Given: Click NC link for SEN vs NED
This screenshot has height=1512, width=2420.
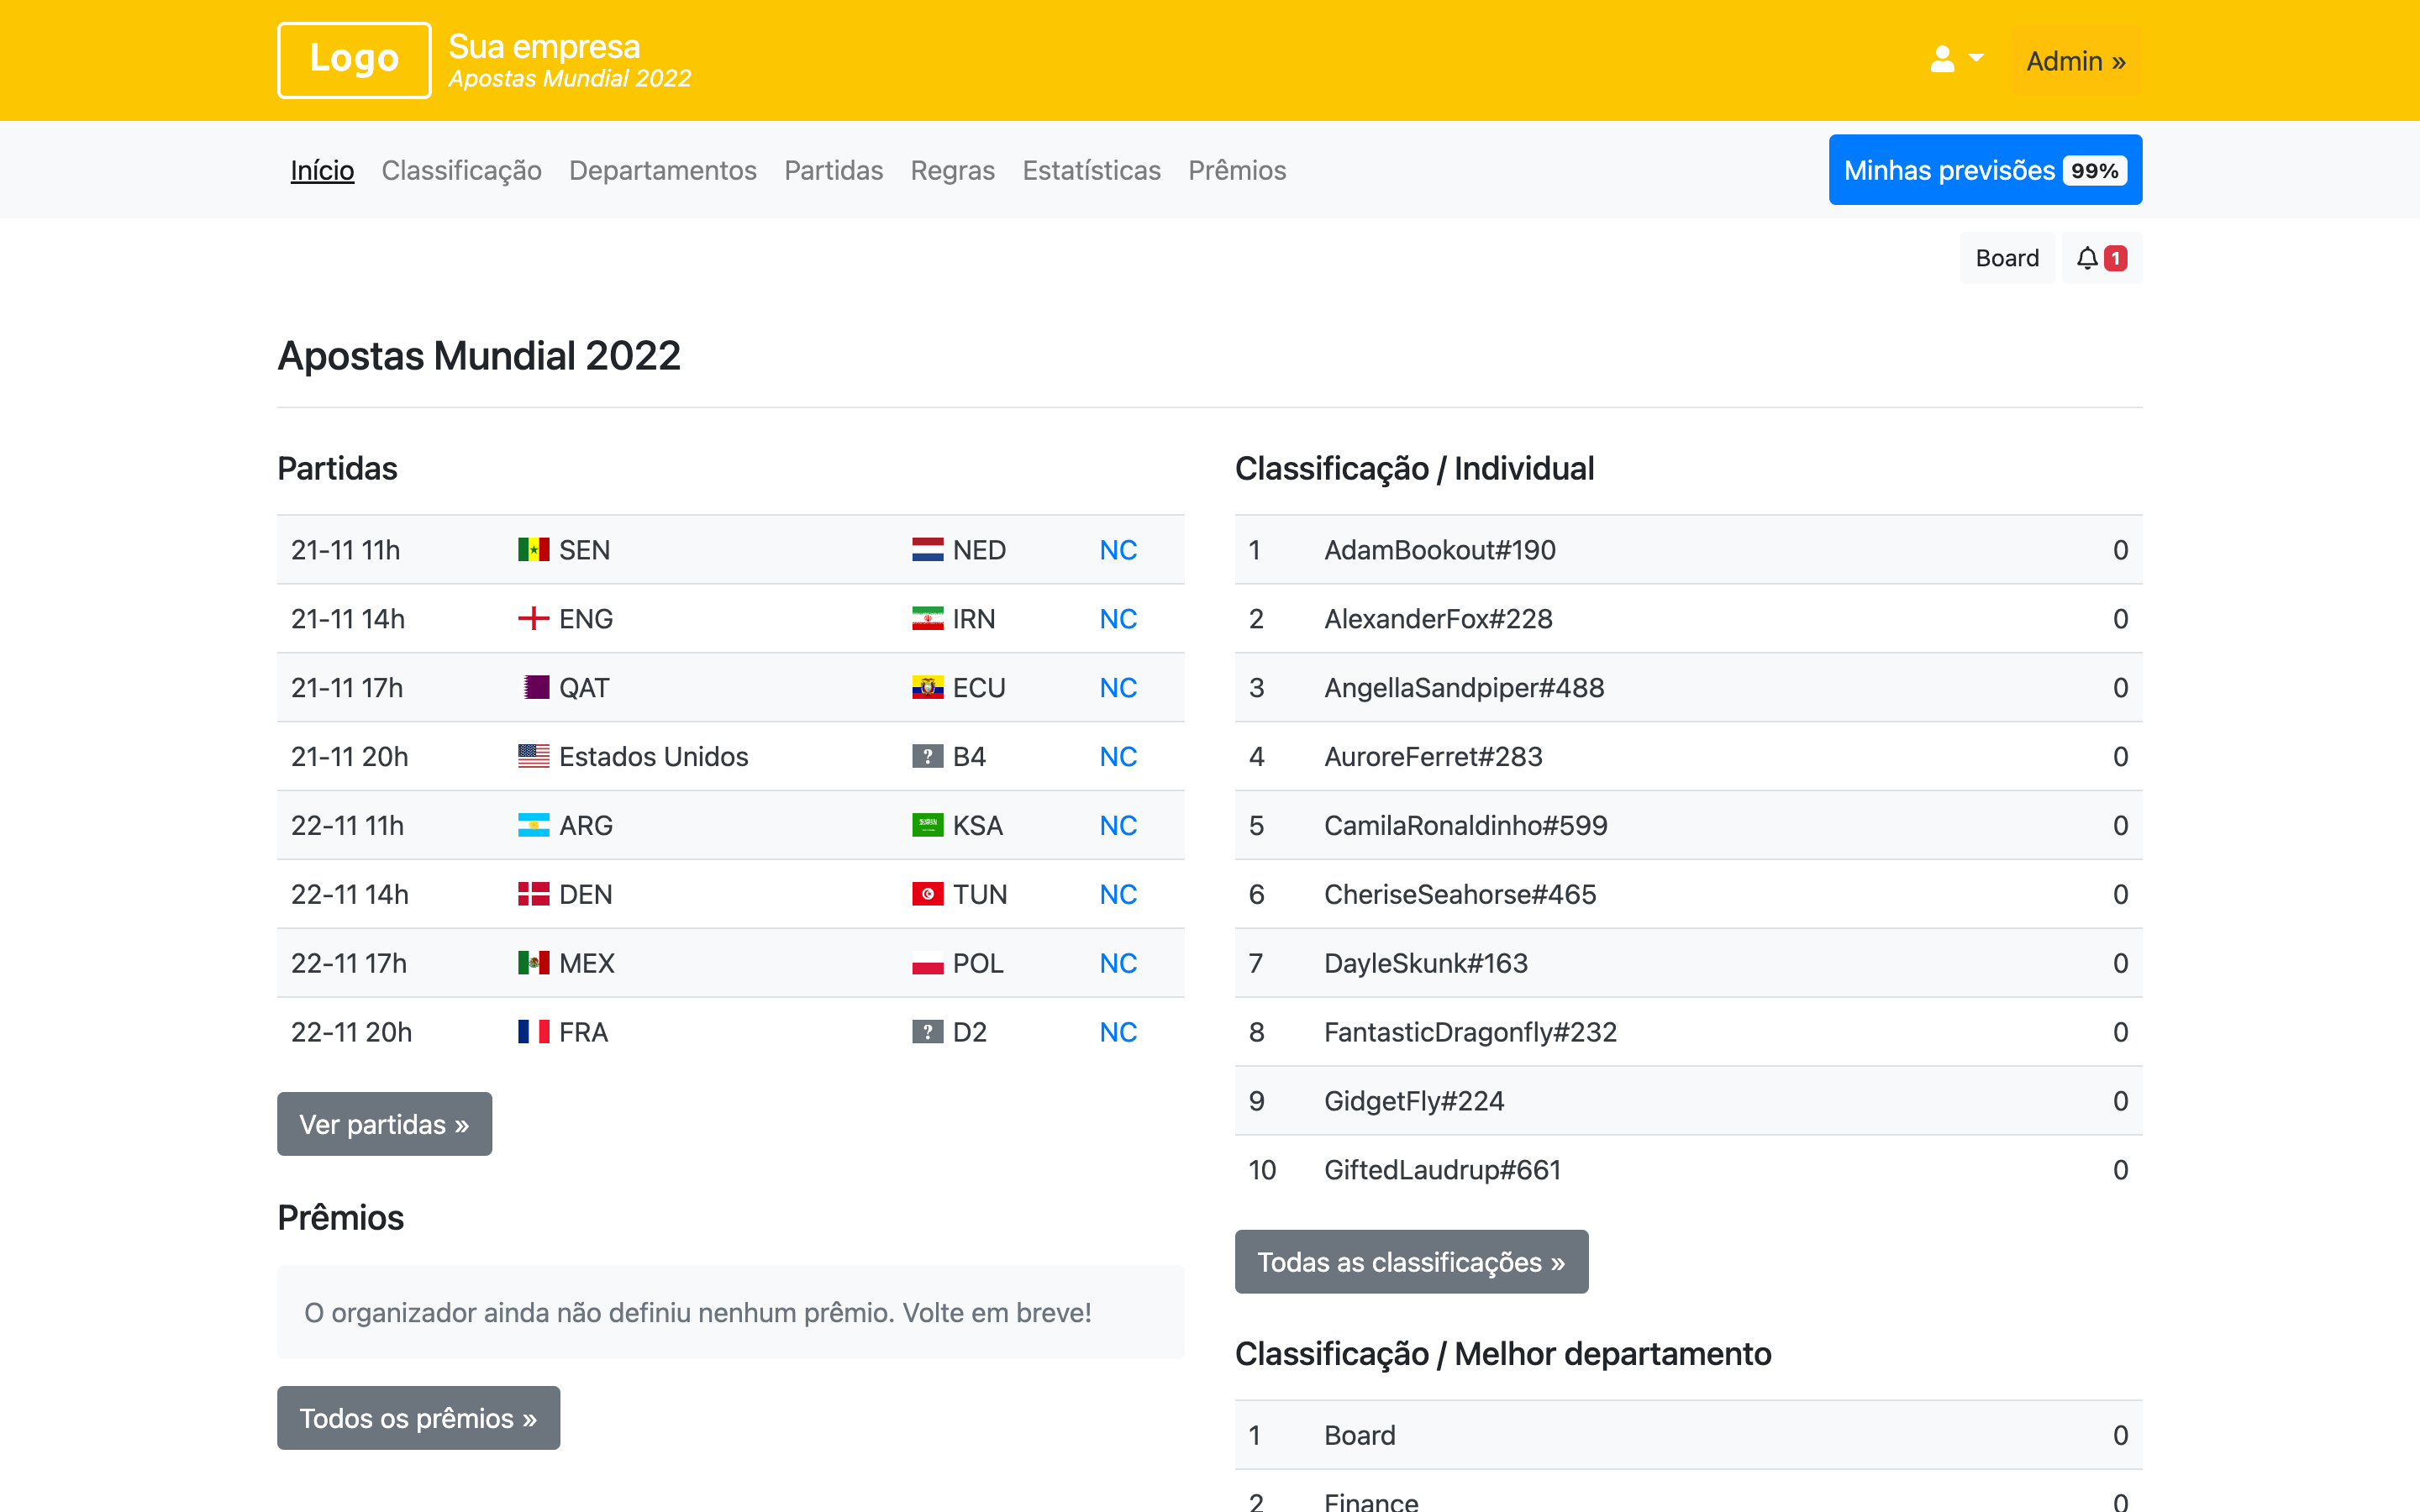Looking at the screenshot, I should [x=1118, y=550].
